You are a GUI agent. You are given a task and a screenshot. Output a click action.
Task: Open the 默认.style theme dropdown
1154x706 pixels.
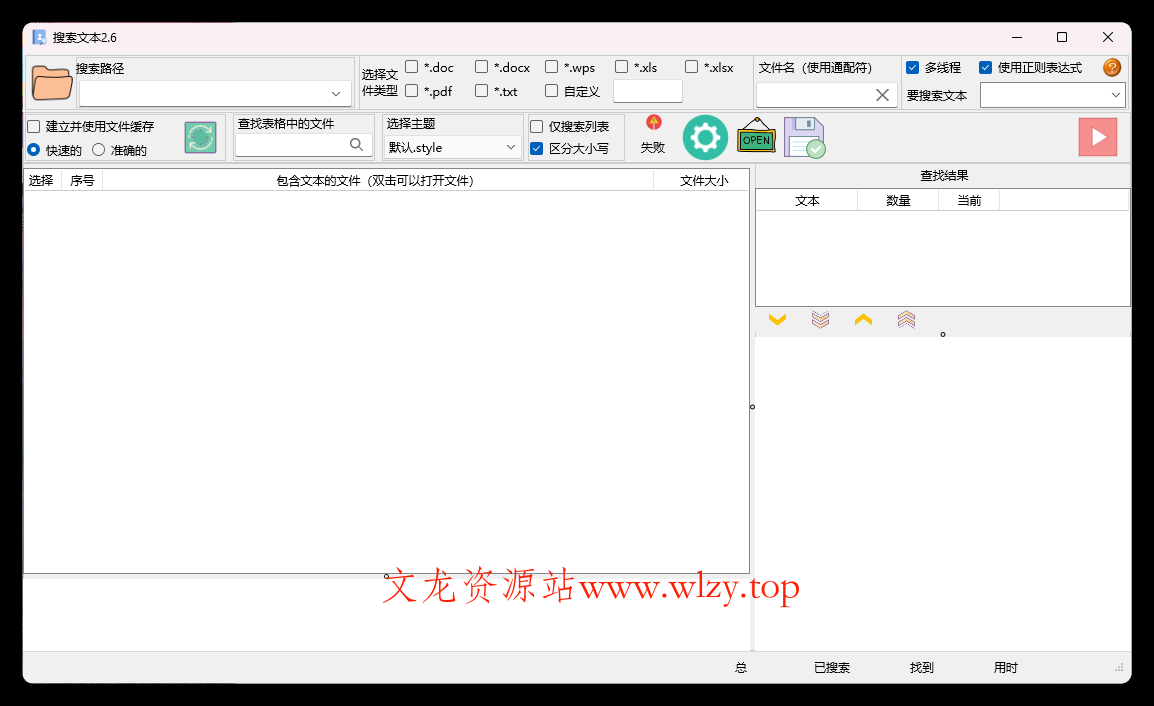509,146
